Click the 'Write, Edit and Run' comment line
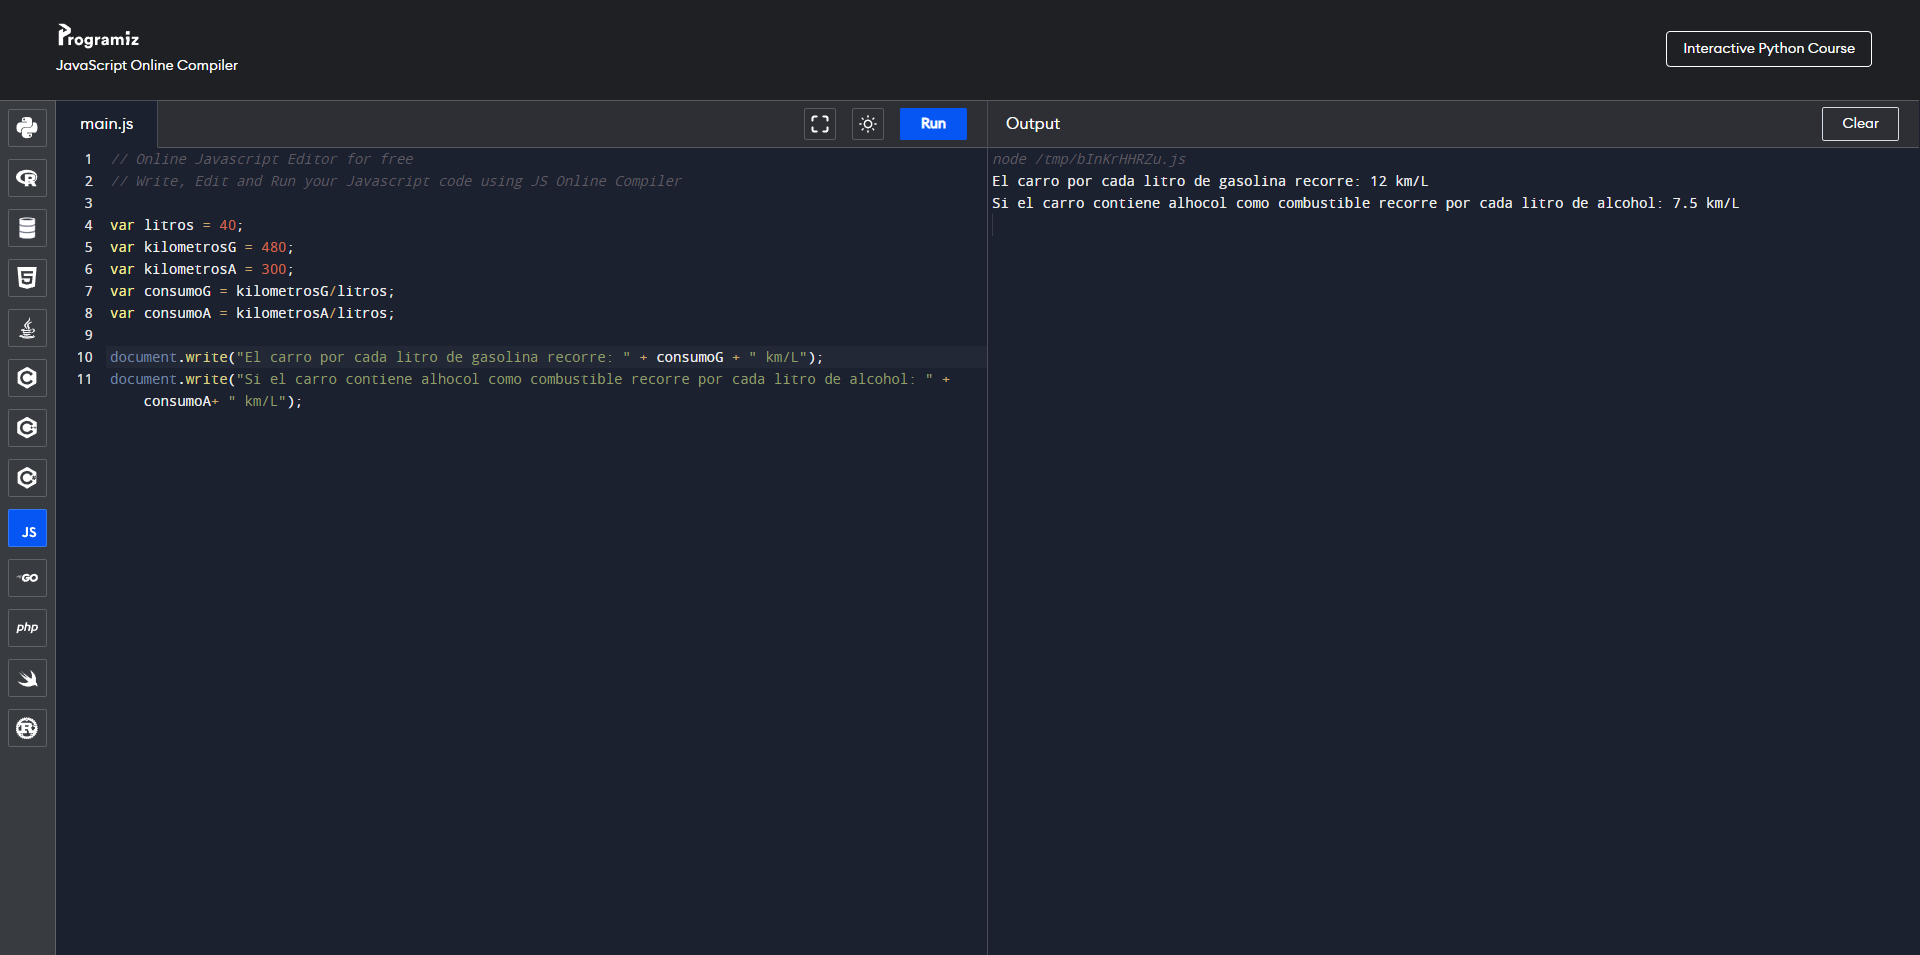 (x=396, y=181)
